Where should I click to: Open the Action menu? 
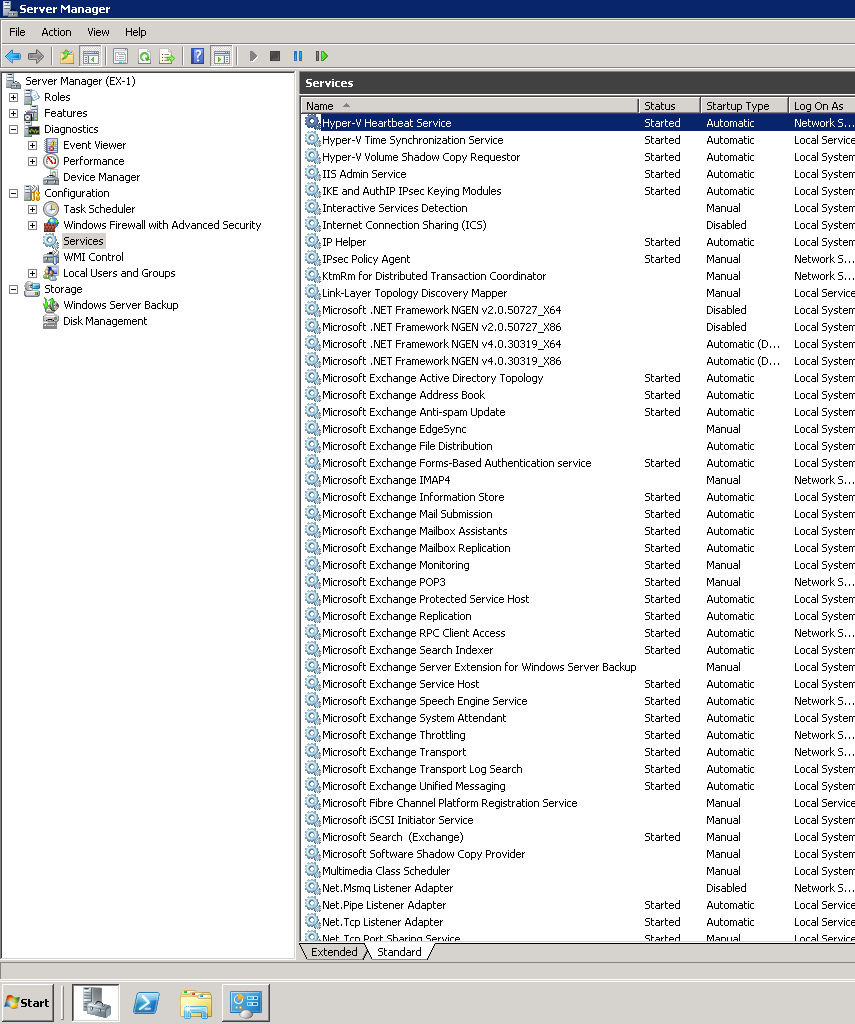click(56, 32)
